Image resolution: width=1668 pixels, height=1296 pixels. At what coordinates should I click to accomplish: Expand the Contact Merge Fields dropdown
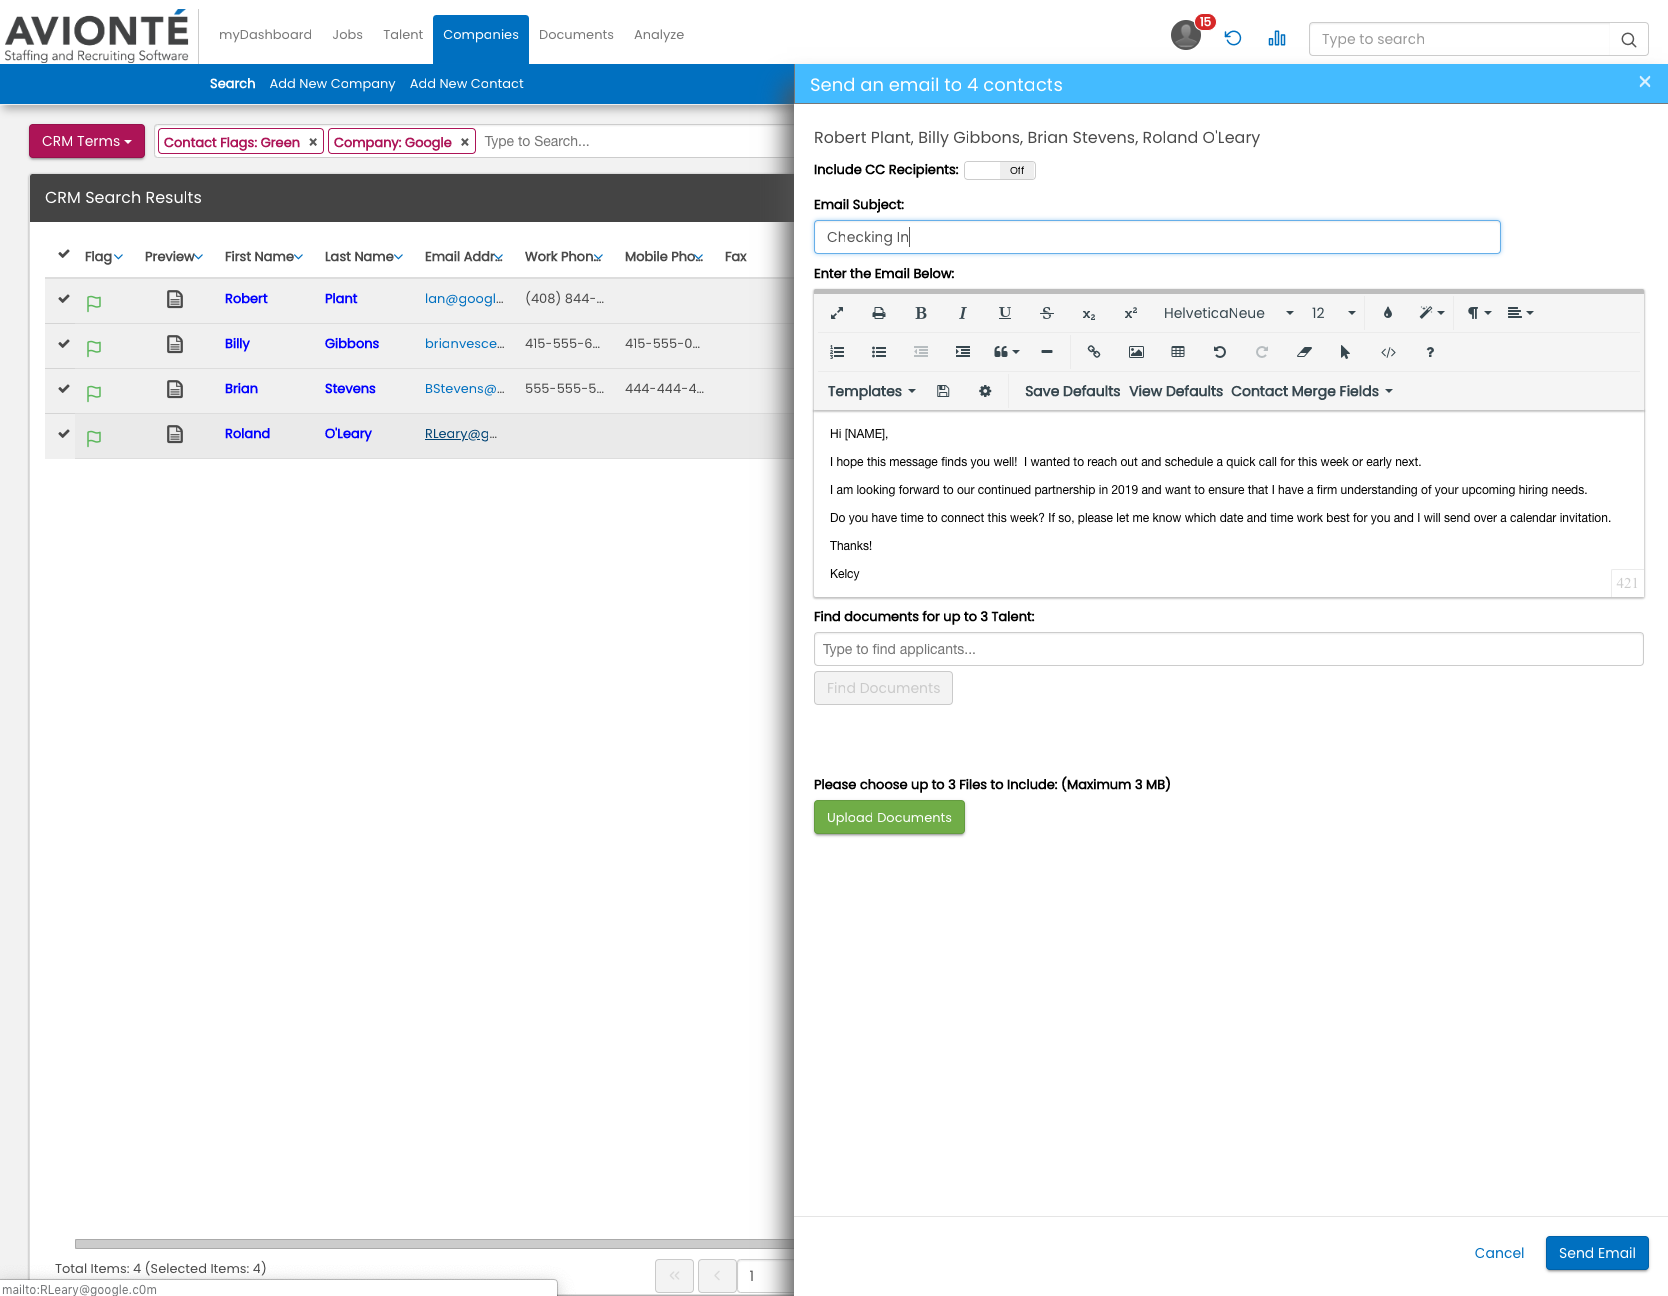(x=1311, y=391)
